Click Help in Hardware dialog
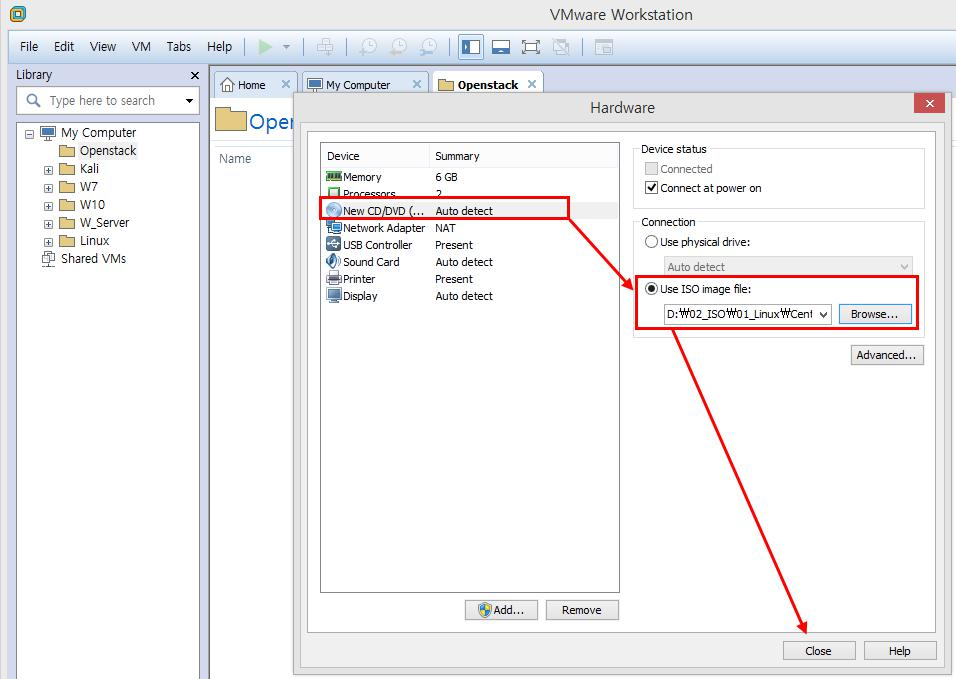This screenshot has width=956, height=679. (899, 651)
